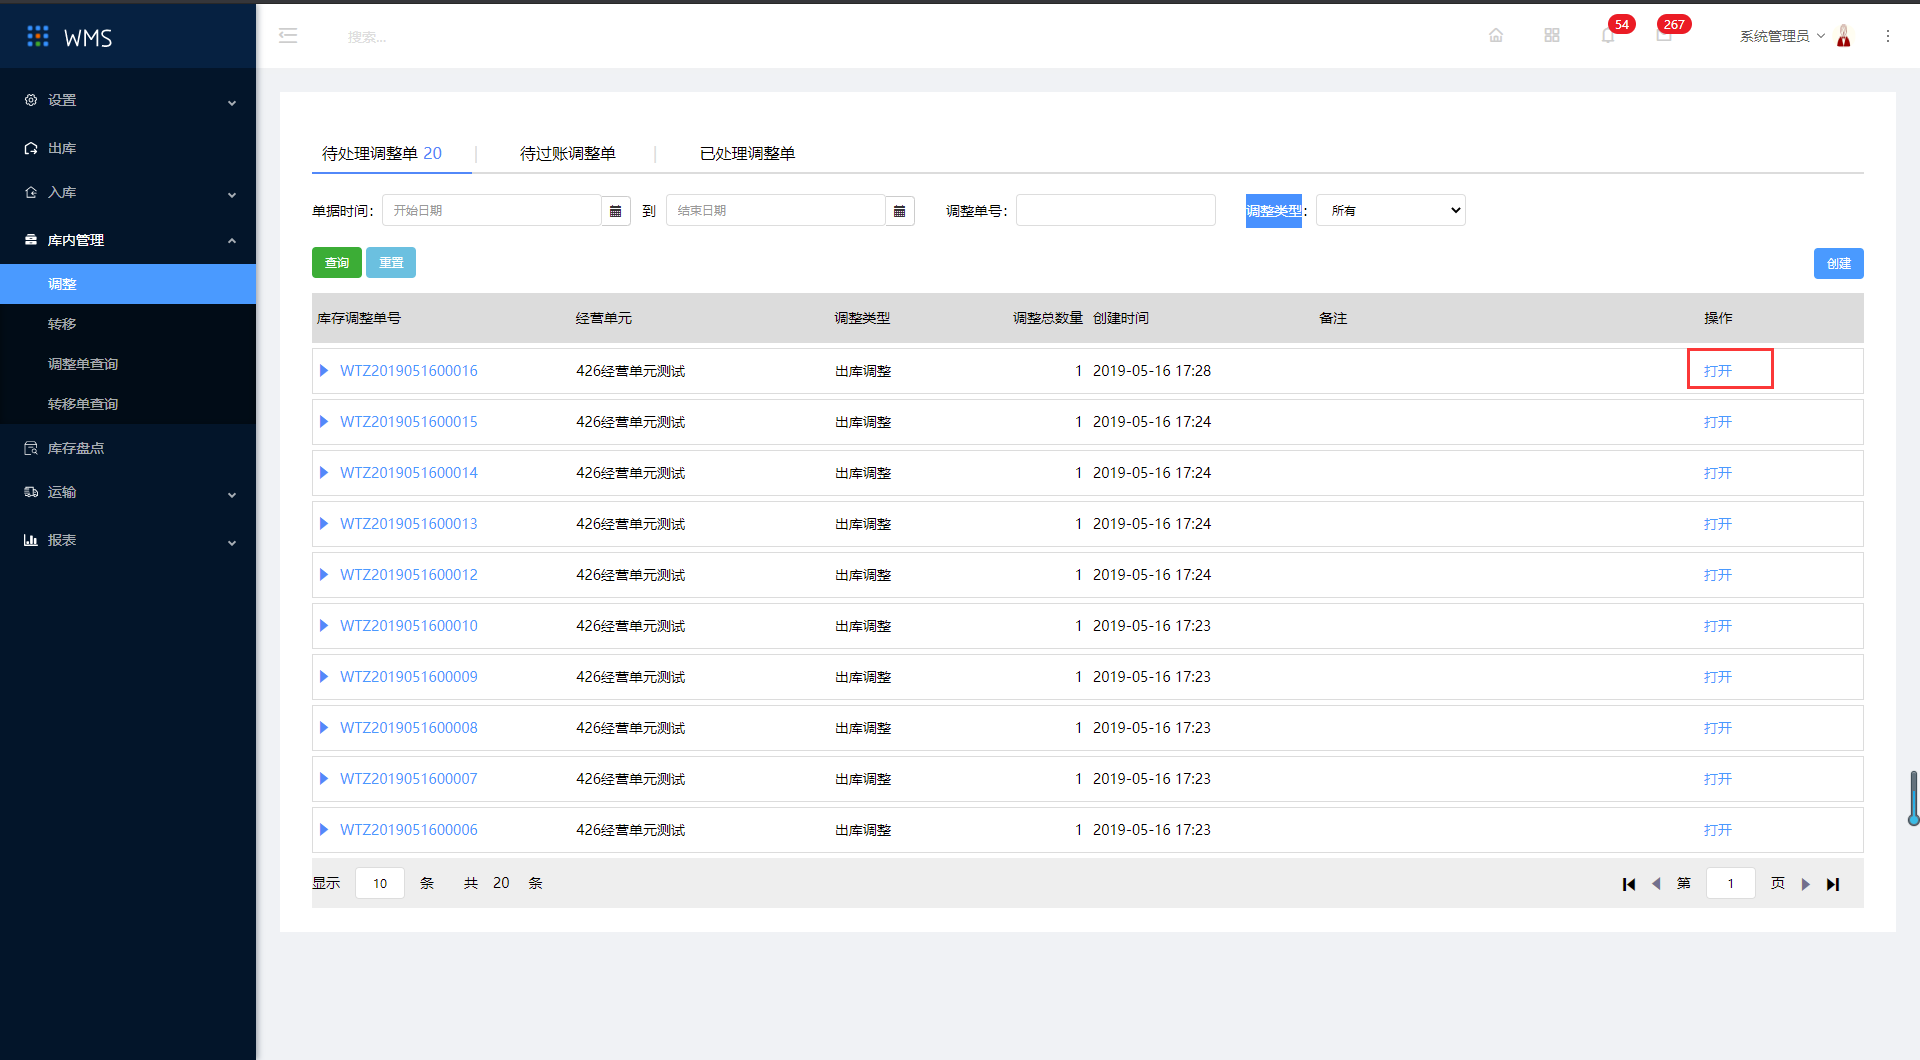Jump to first page of results
Image resolution: width=1920 pixels, height=1060 pixels.
click(x=1629, y=884)
